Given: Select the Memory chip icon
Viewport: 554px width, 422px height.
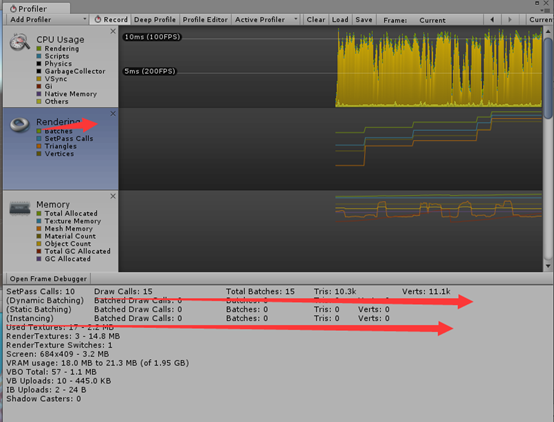Looking at the screenshot, I should [20, 208].
